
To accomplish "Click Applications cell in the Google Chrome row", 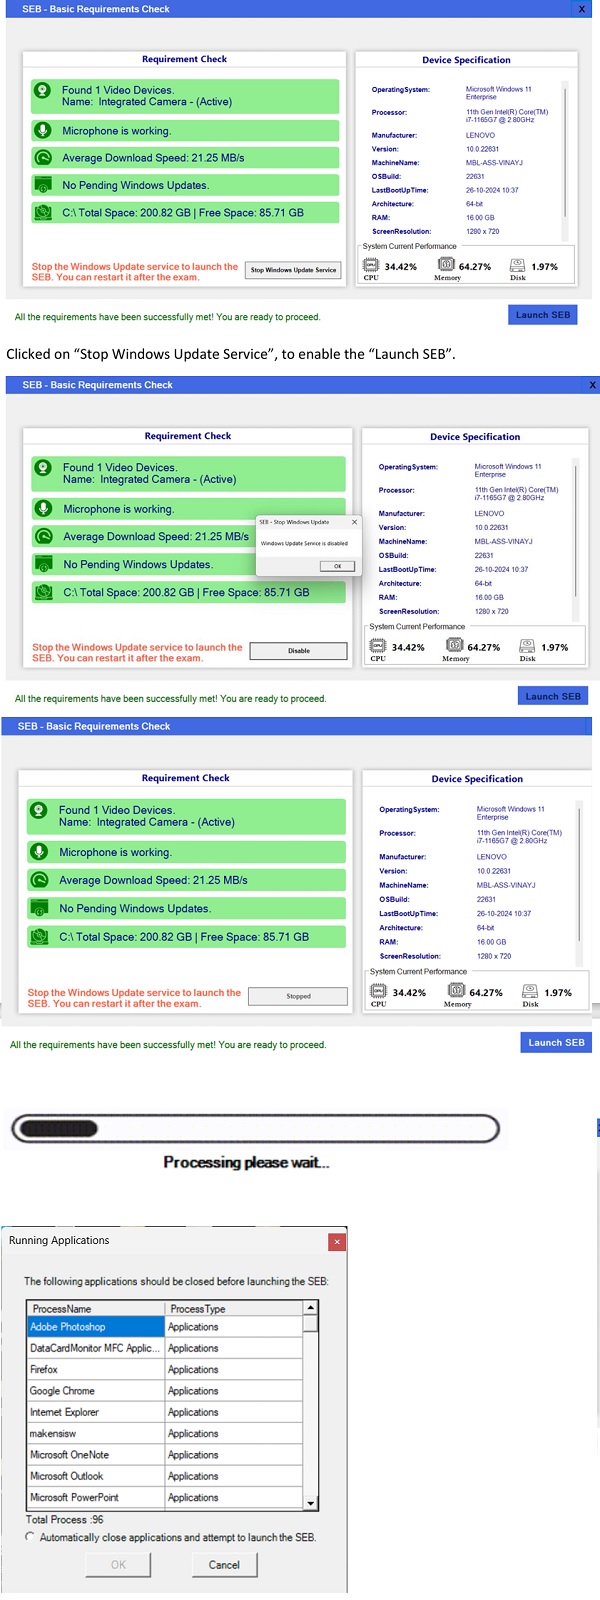I will (234, 1391).
